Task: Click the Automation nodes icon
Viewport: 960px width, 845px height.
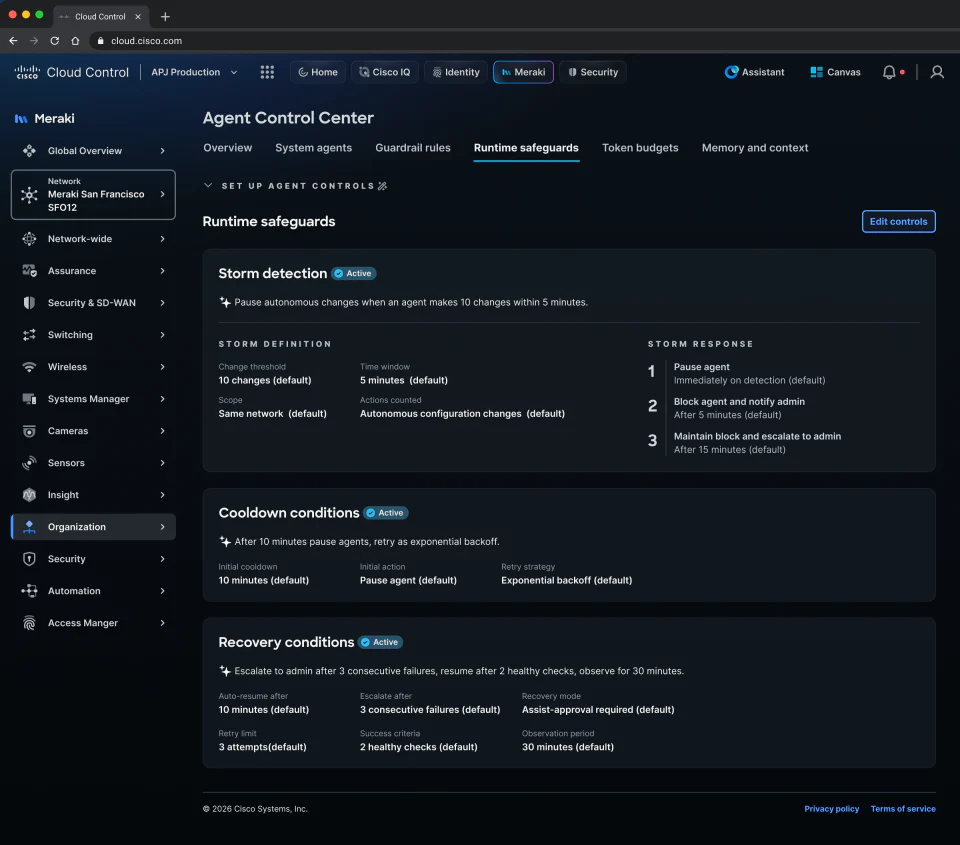Action: [29, 591]
